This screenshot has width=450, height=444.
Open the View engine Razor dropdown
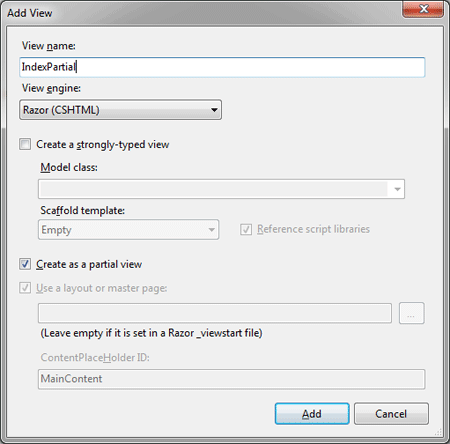[x=120, y=110]
